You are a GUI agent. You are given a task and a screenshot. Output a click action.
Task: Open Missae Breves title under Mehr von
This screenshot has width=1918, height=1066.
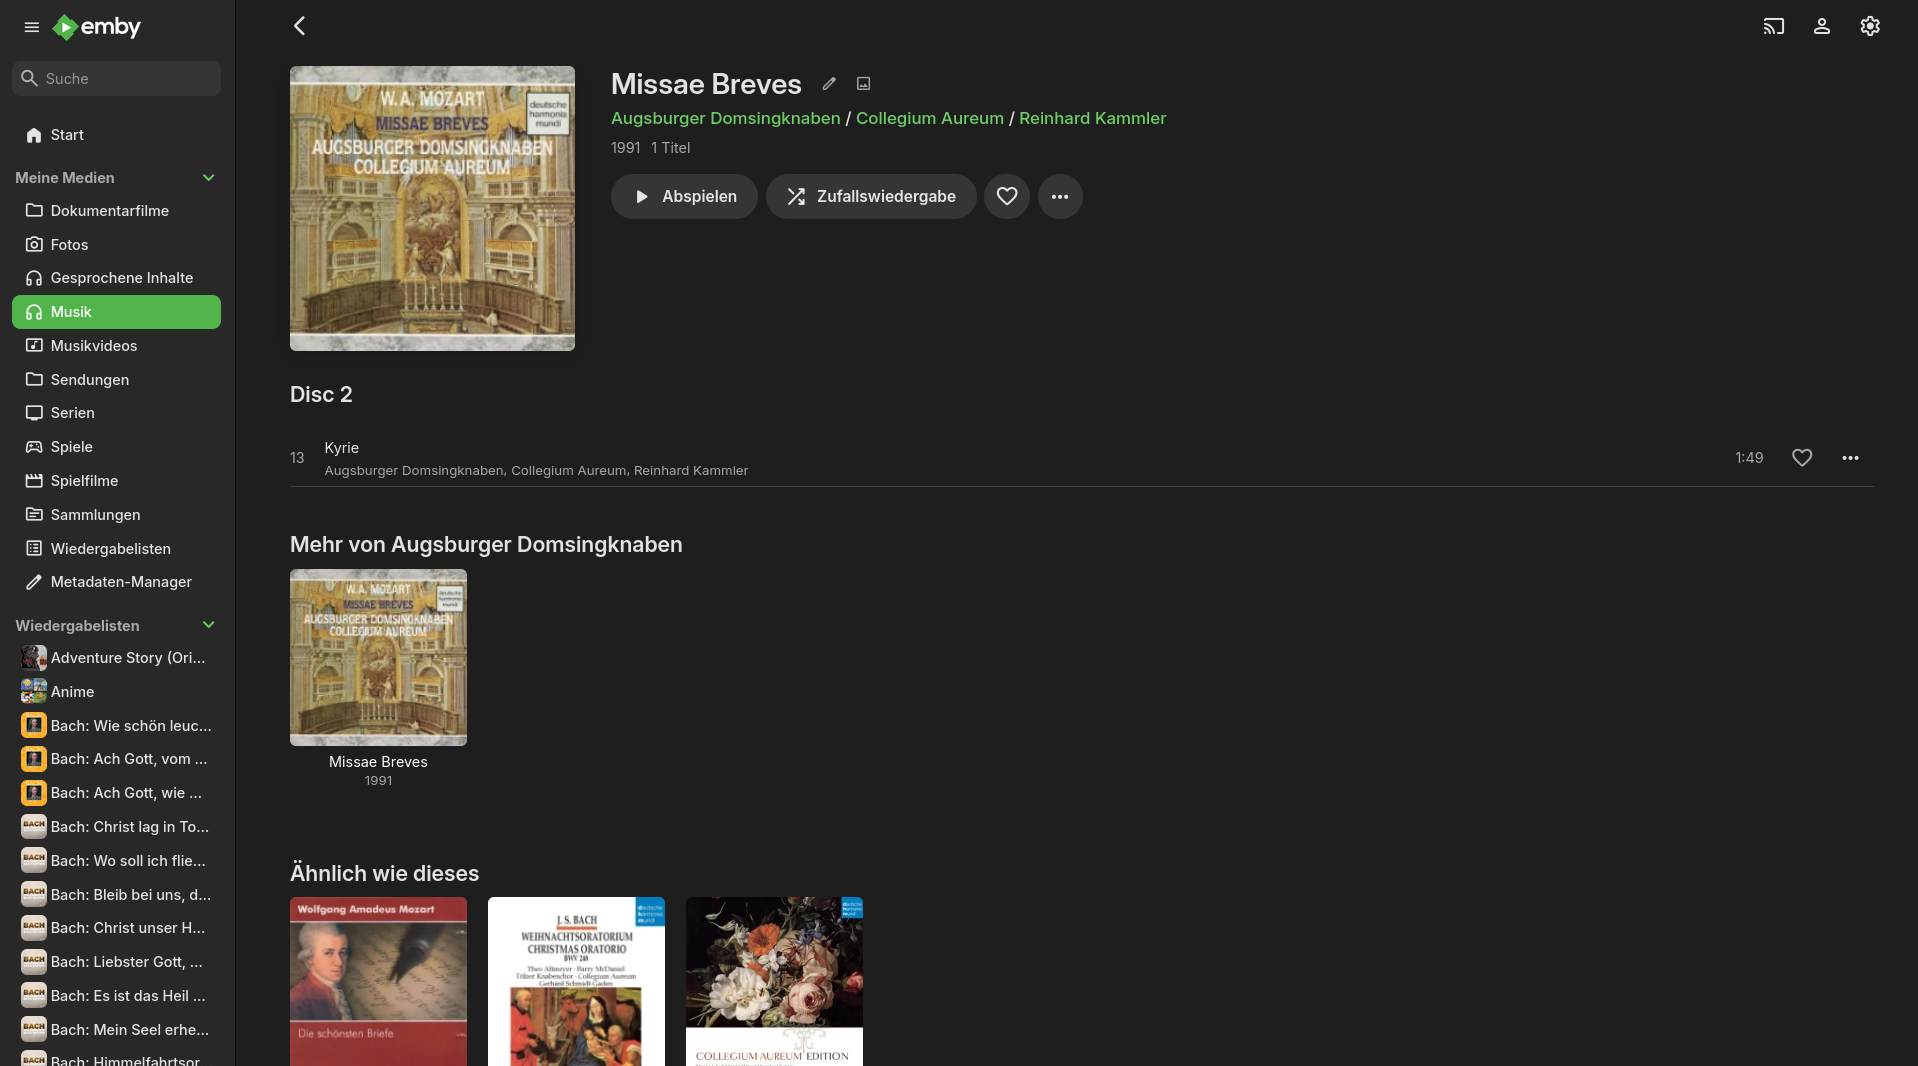378,762
